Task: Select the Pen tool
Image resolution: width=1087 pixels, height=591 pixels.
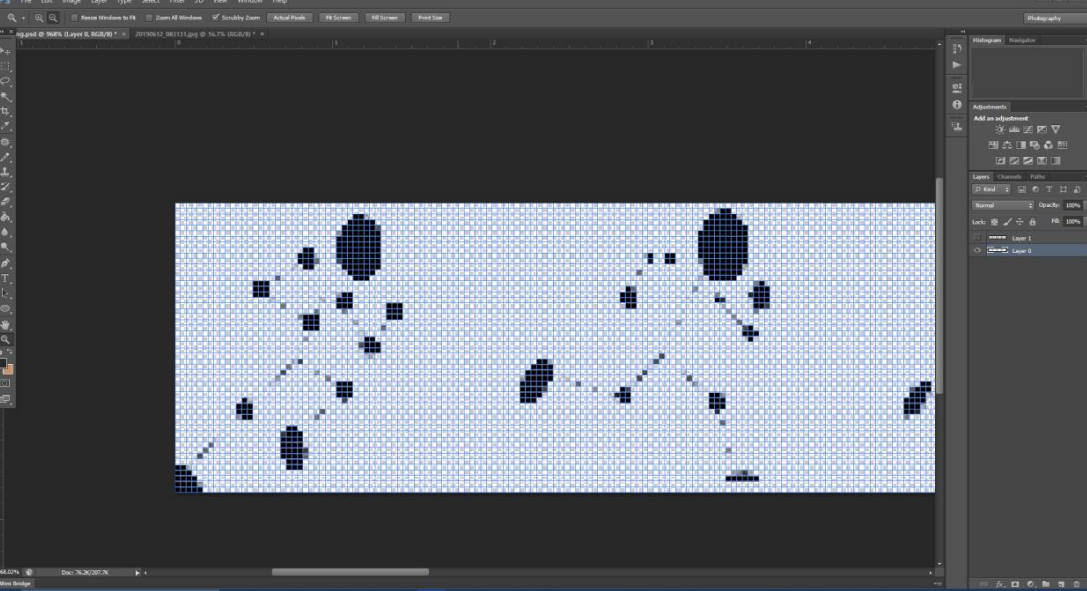Action: 6,263
